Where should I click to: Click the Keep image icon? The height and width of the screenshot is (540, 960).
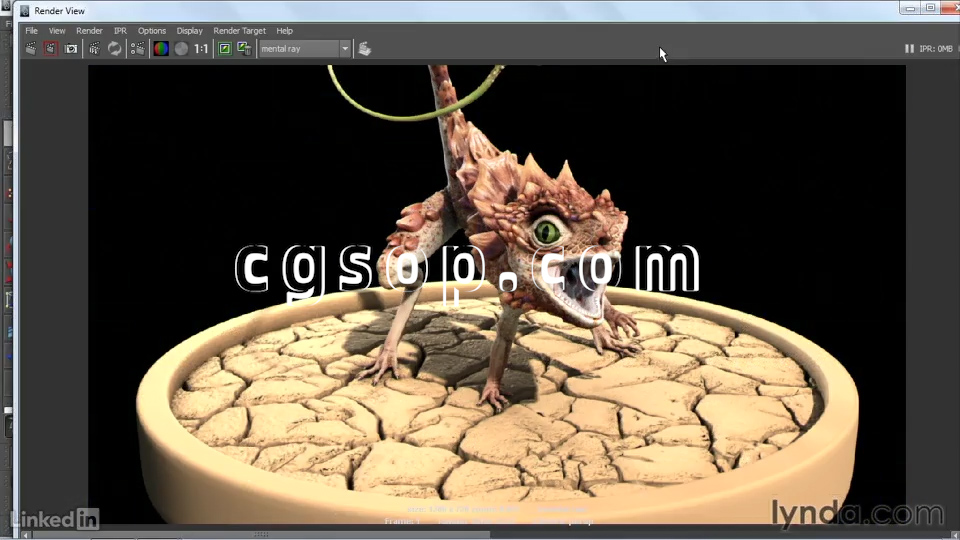pyautogui.click(x=225, y=48)
